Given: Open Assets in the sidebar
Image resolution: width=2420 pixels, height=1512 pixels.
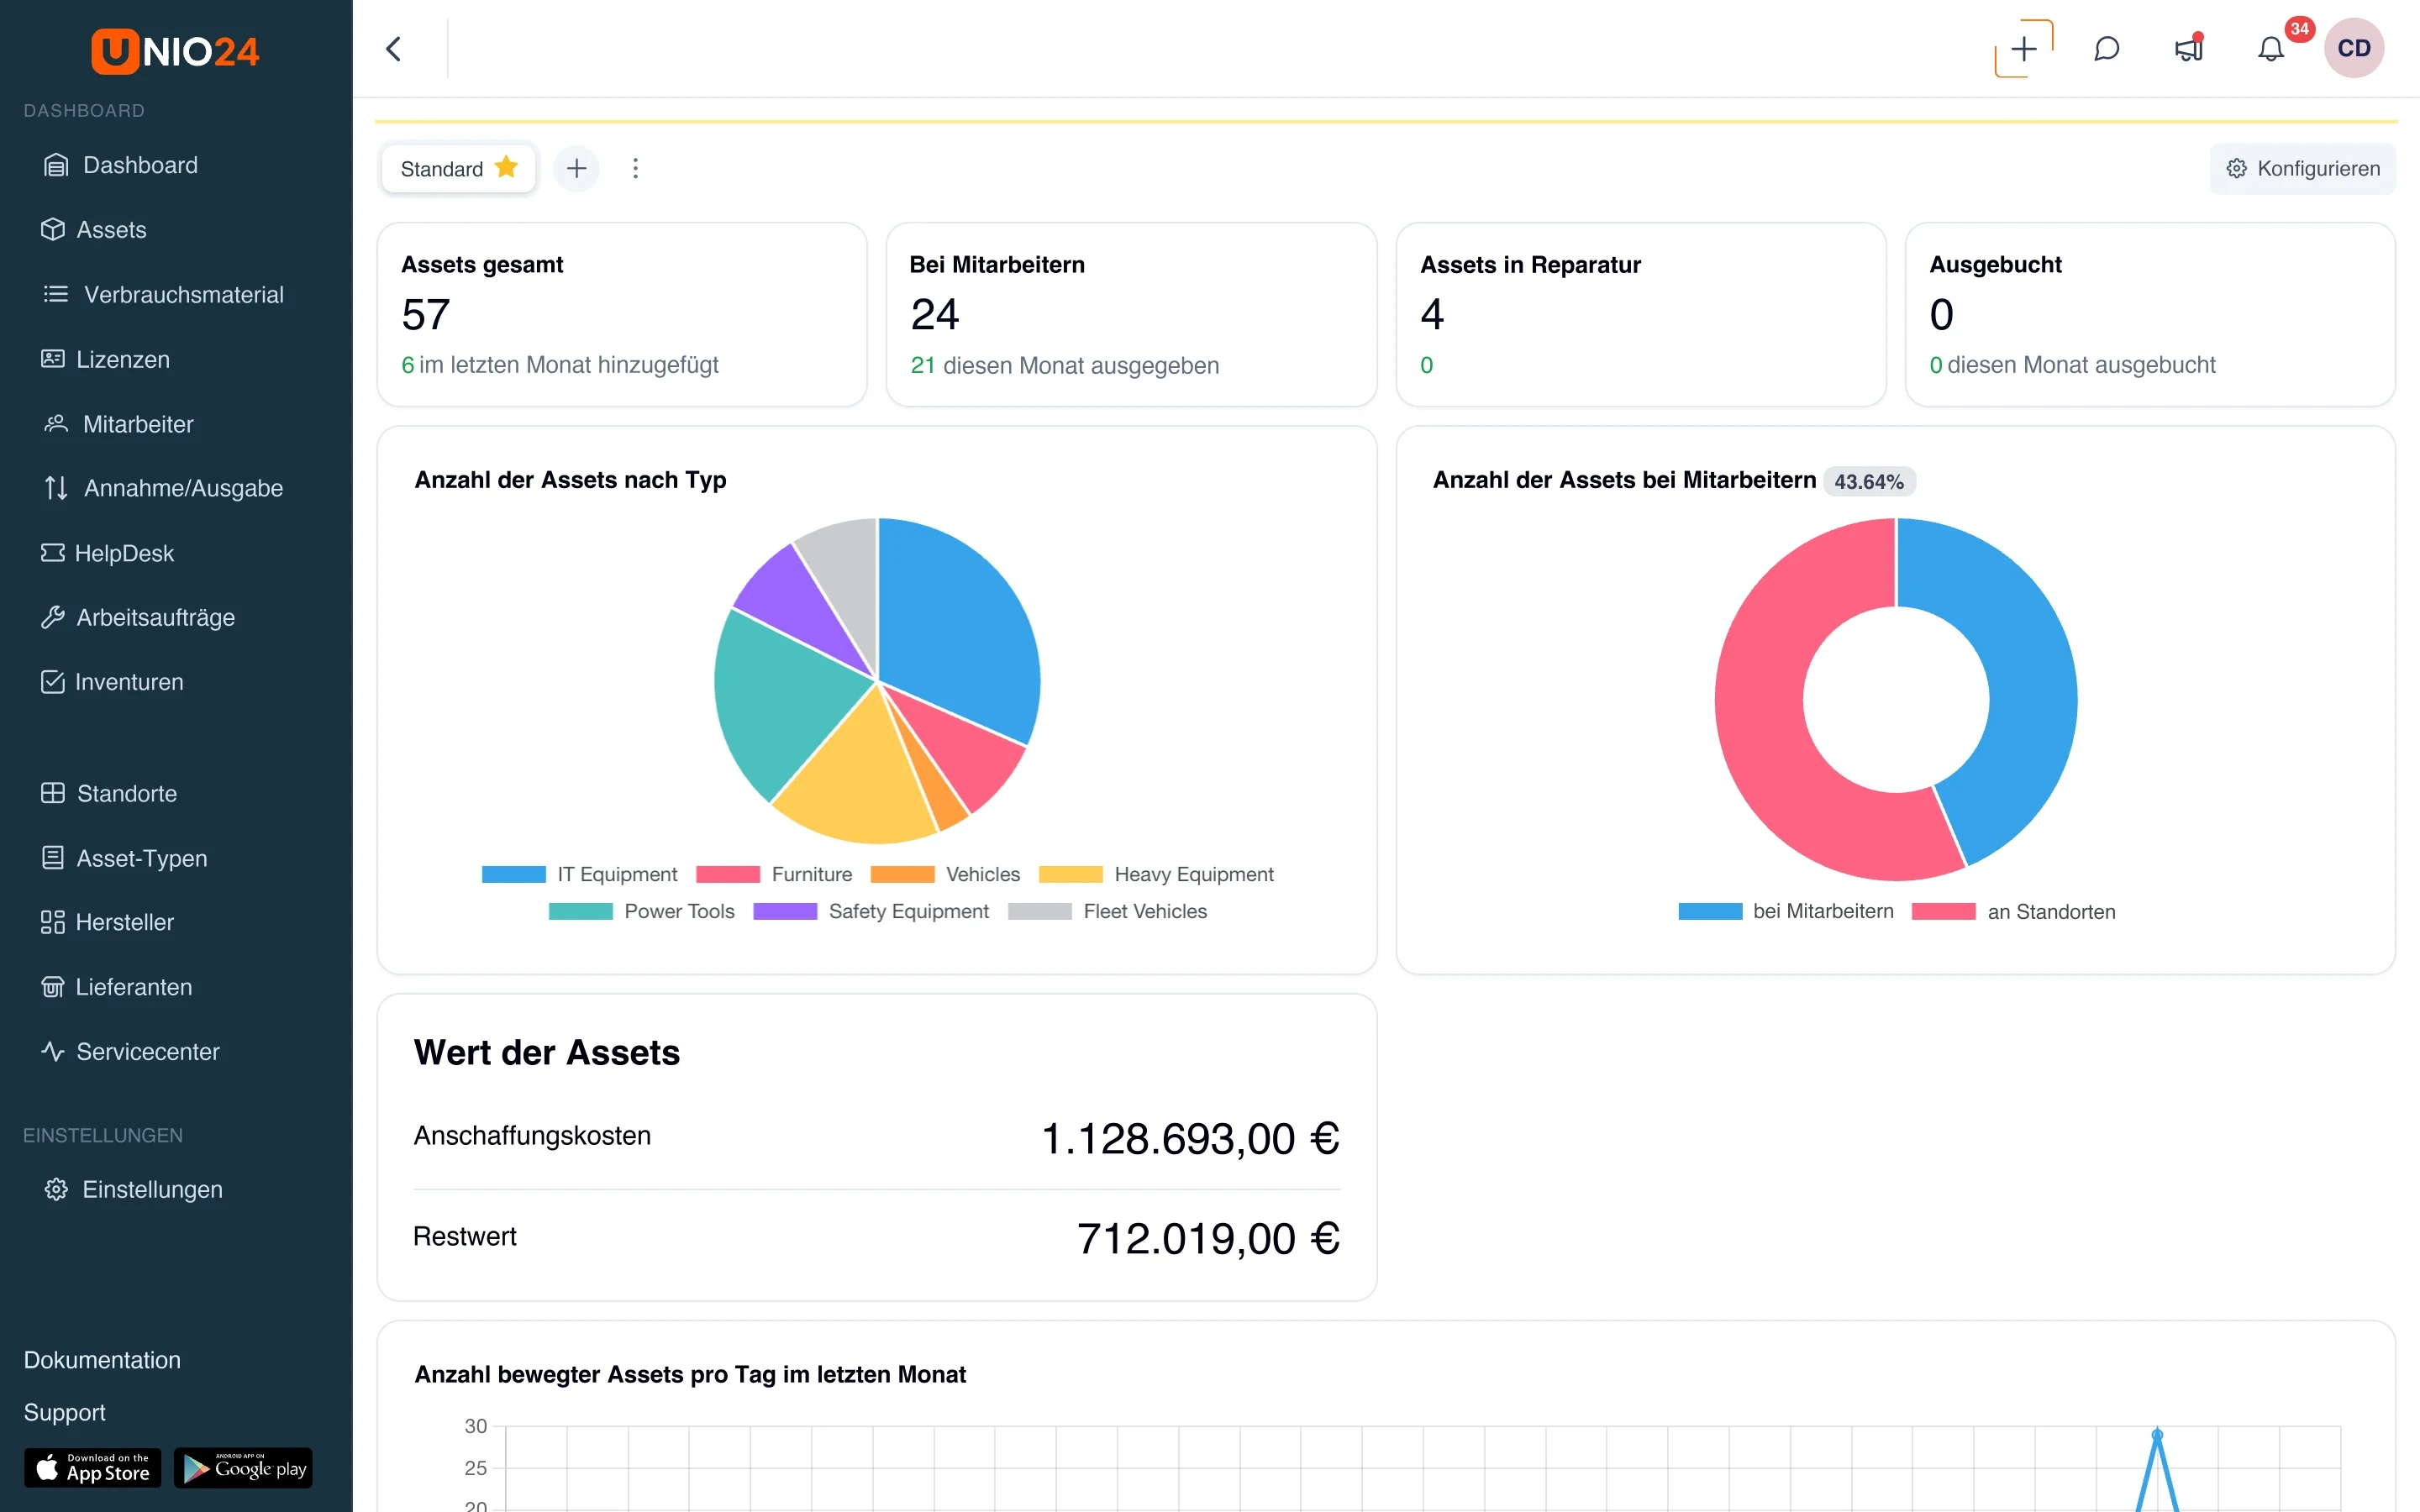Looking at the screenshot, I should pyautogui.click(x=94, y=230).
